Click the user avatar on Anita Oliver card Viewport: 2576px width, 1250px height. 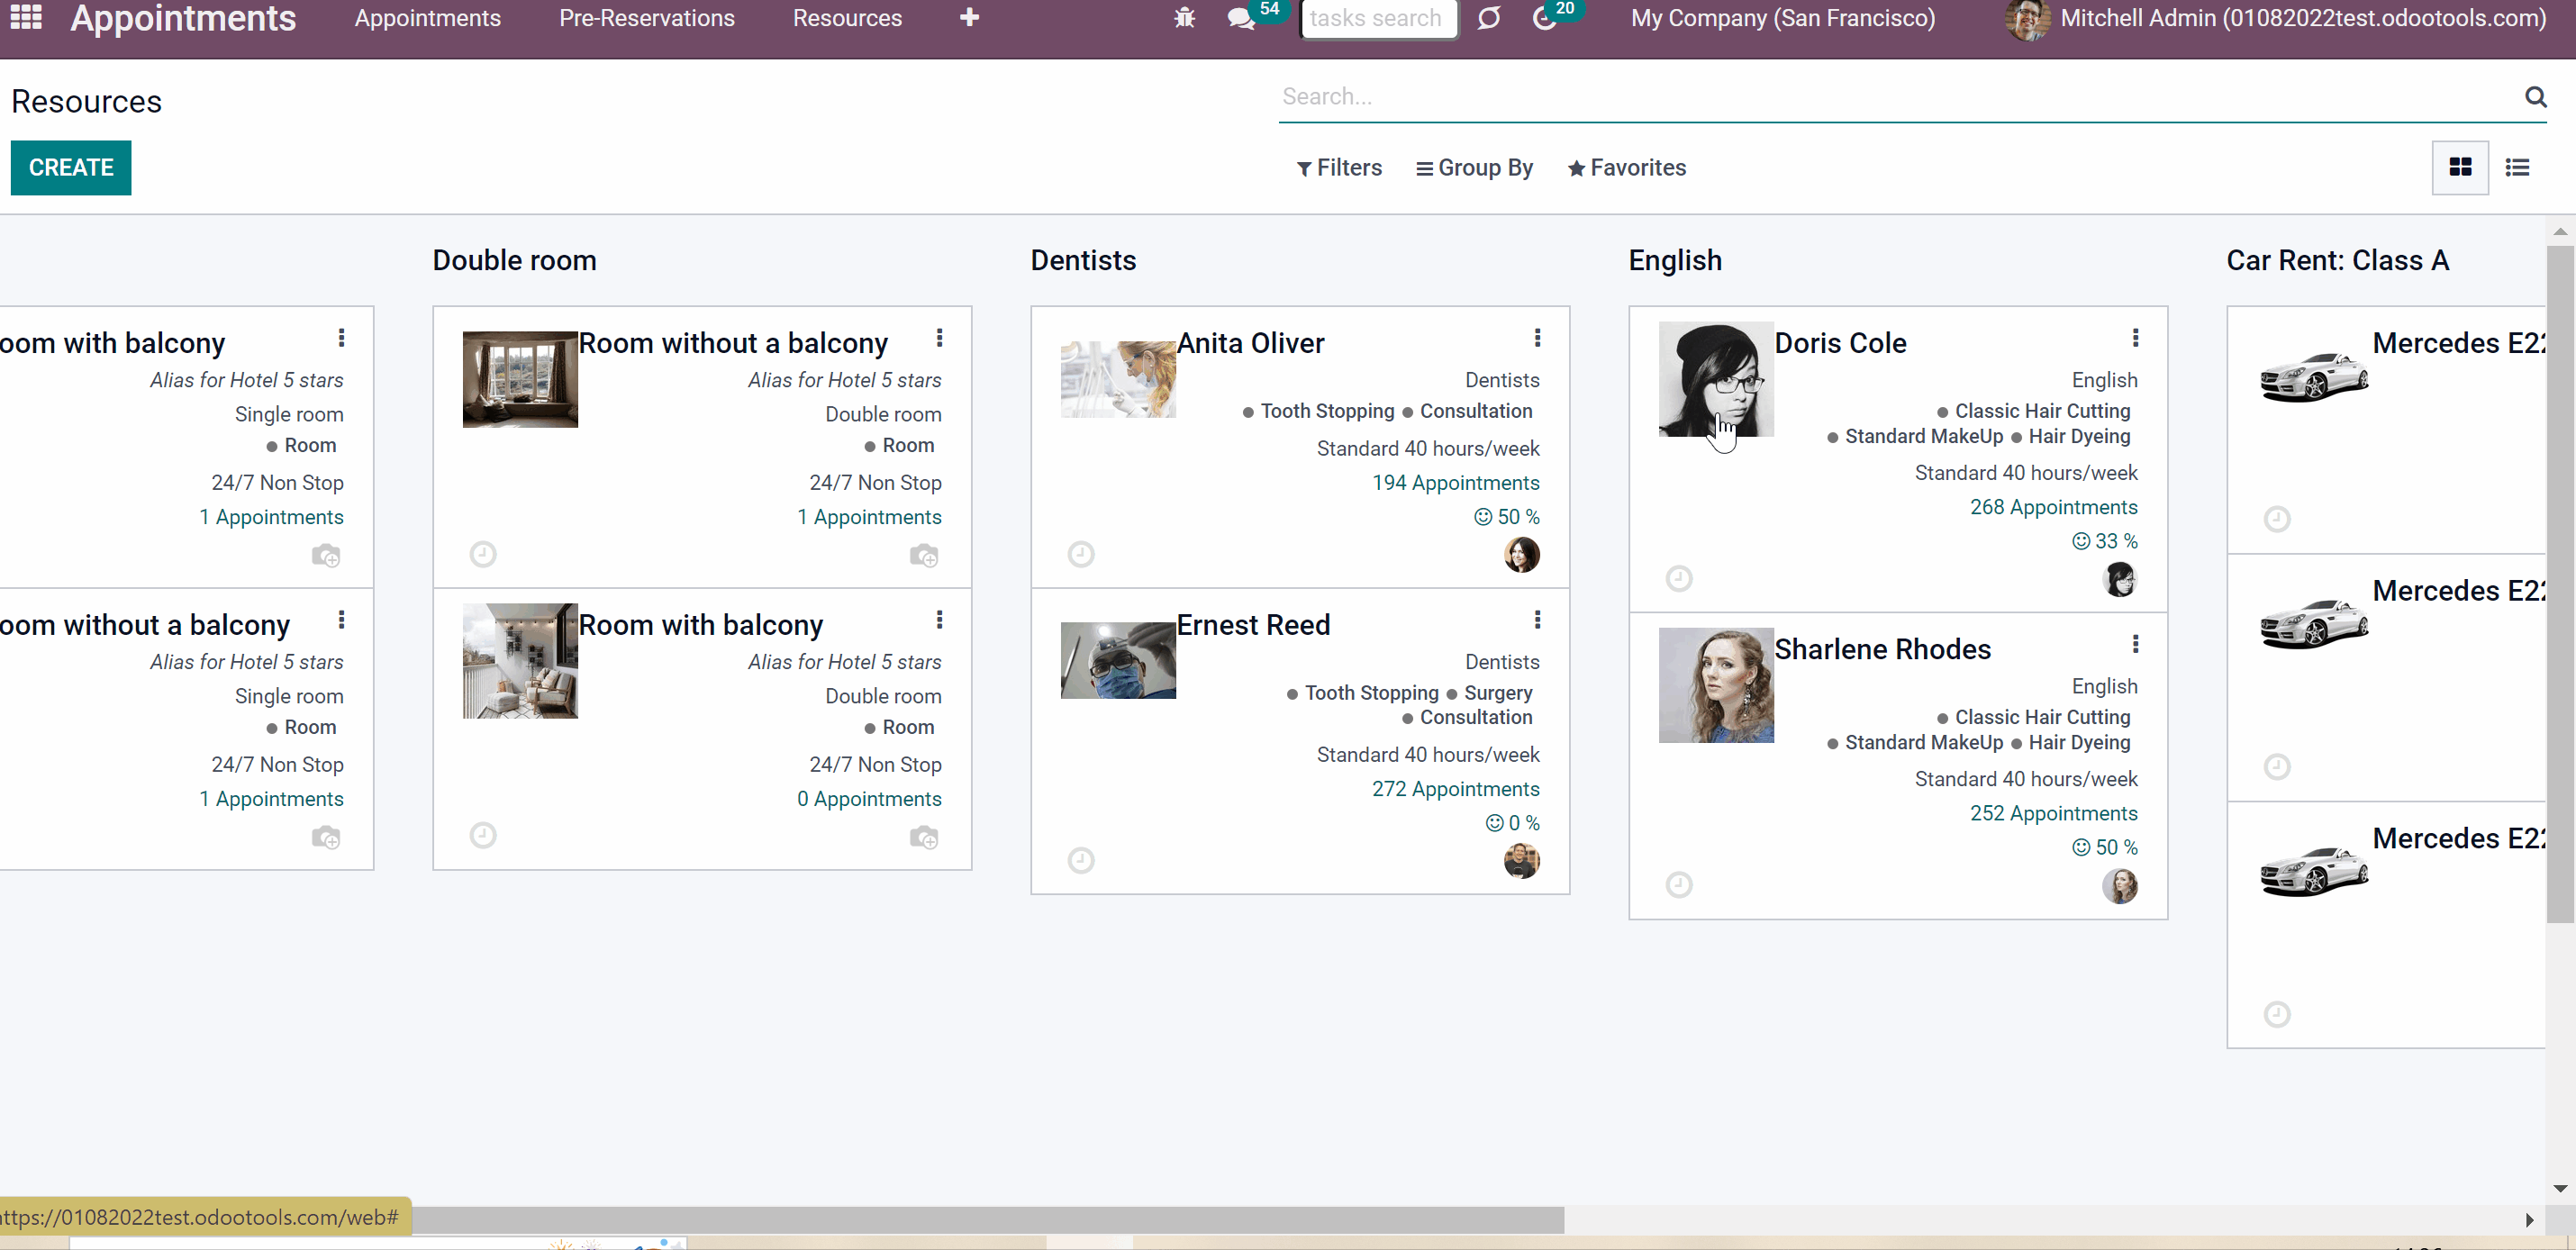(1522, 554)
